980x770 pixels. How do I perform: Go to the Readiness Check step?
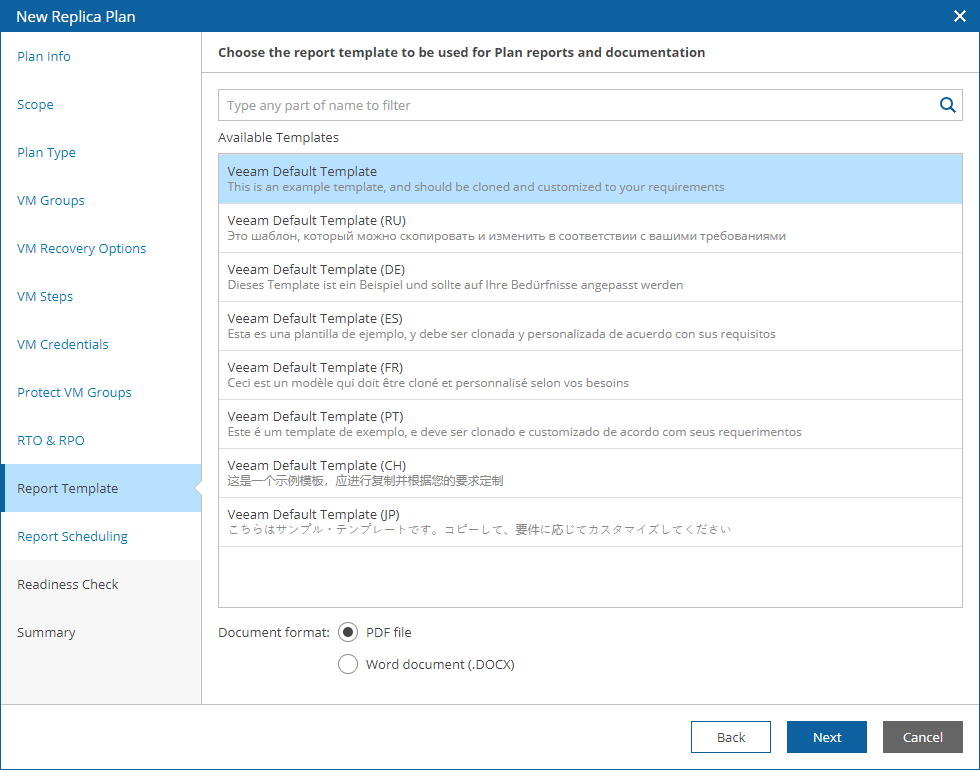coord(68,584)
